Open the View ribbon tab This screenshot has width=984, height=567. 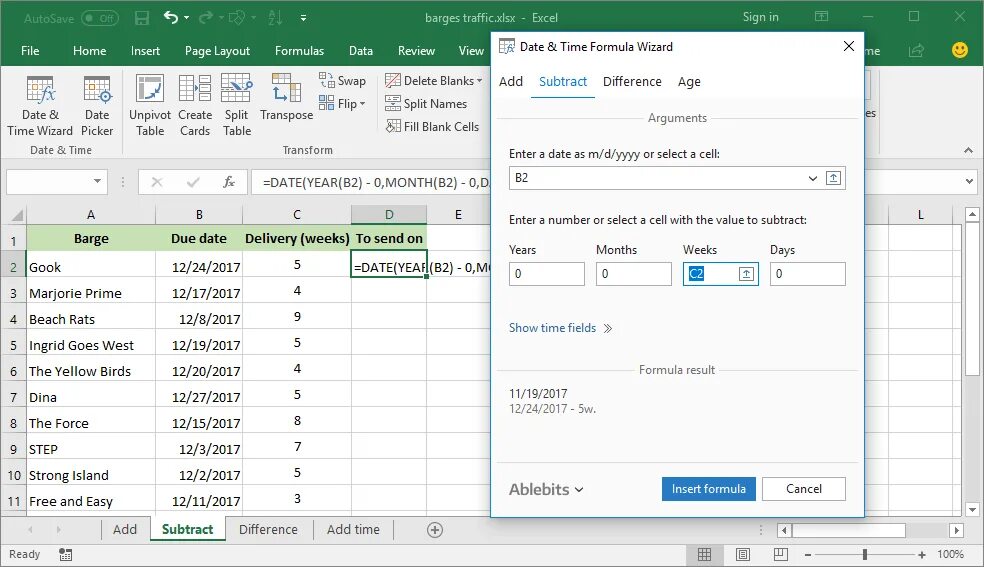[471, 51]
